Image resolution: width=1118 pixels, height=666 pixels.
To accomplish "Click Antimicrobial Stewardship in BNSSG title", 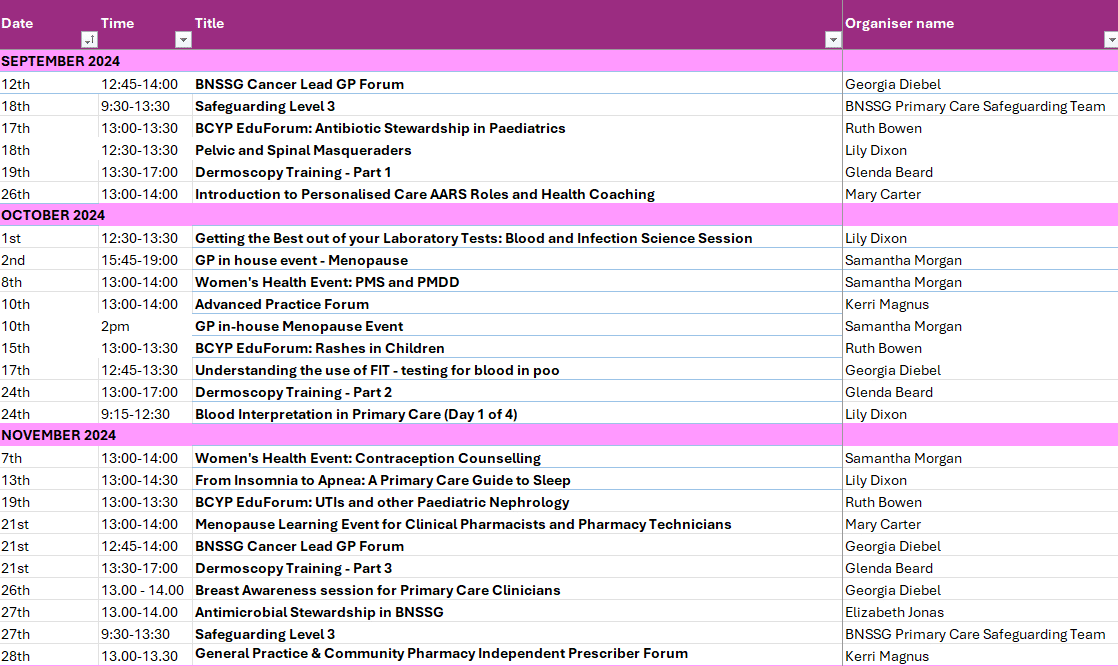I will tap(319, 612).
